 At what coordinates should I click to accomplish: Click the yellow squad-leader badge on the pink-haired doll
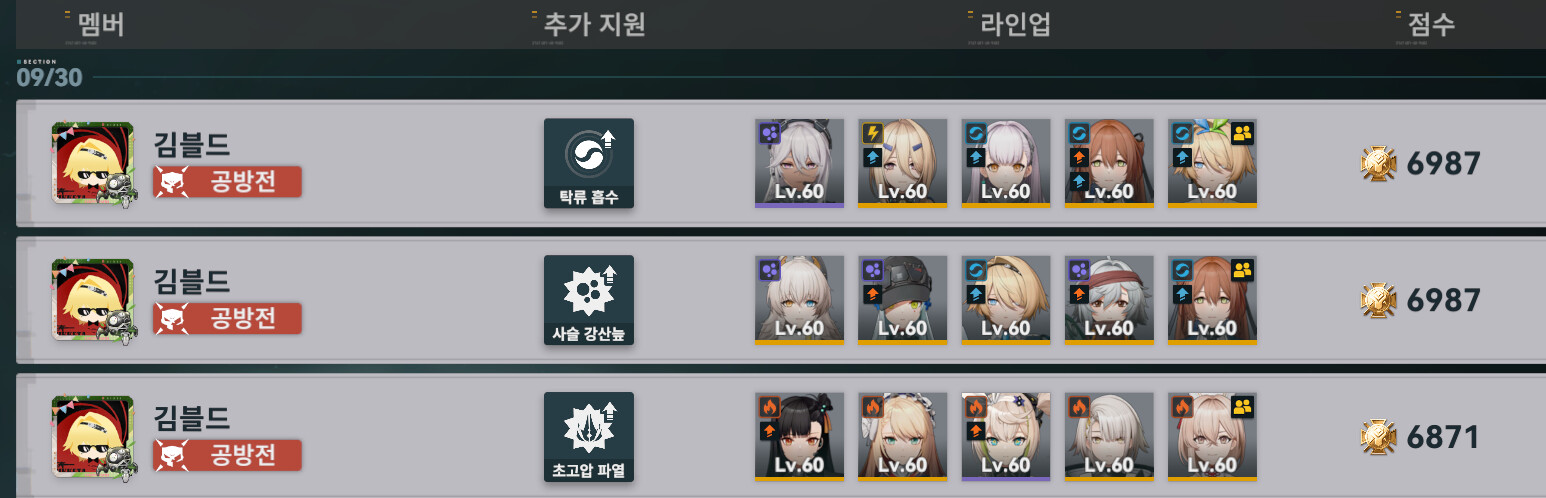click(1243, 406)
